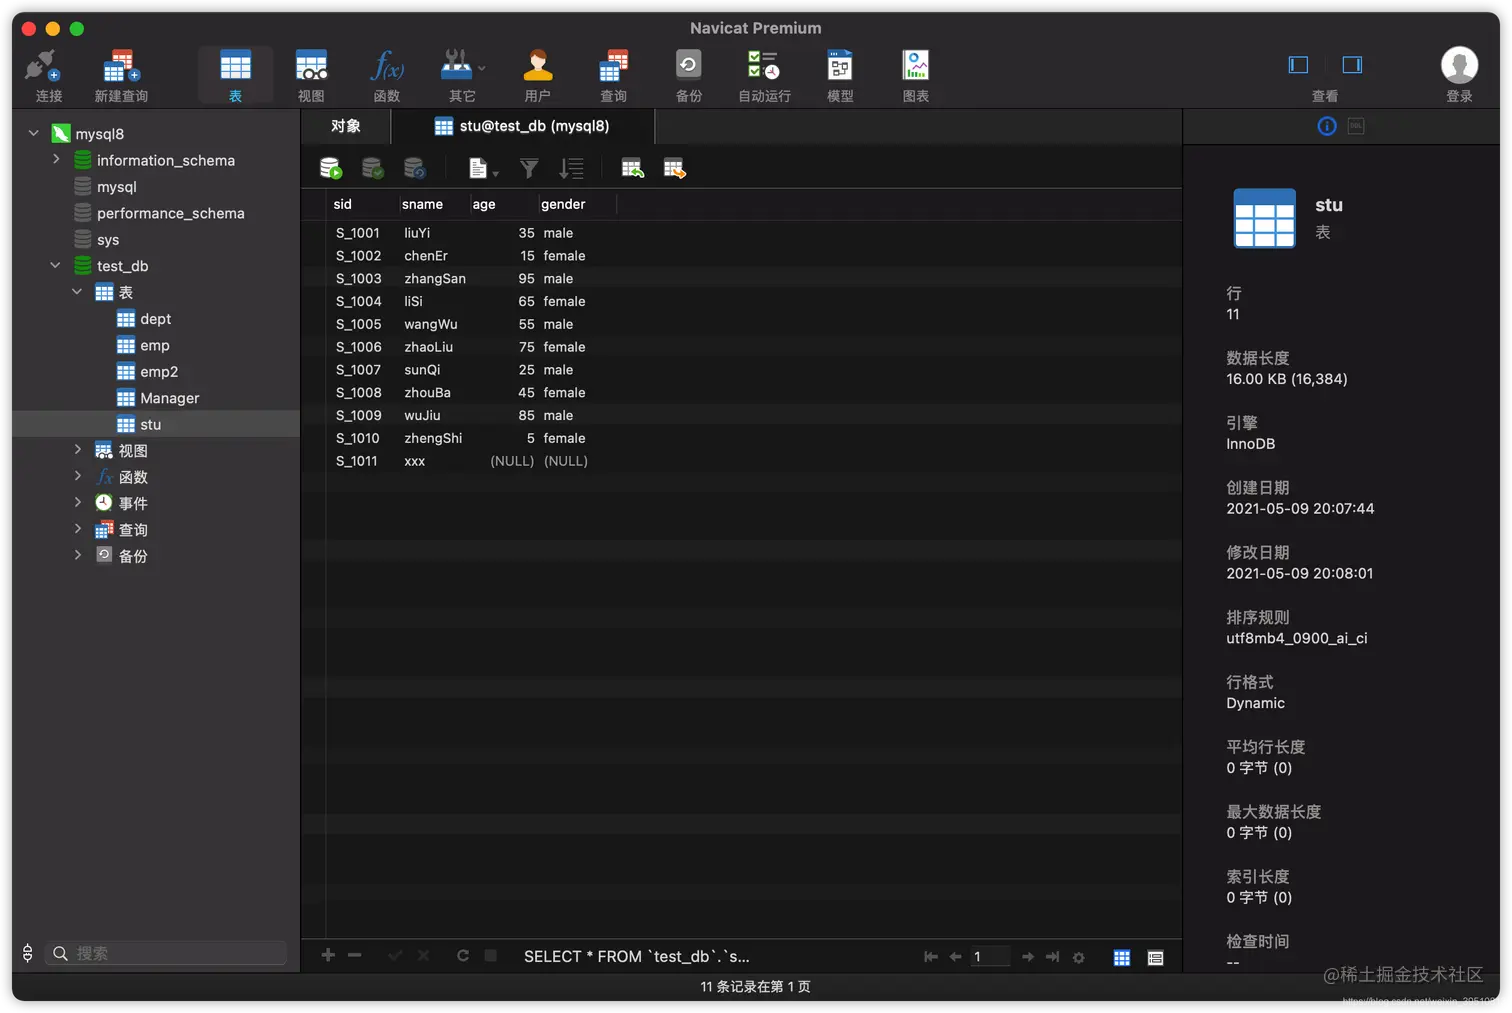Switch to grid view of records
The image size is (1512, 1013).
click(1122, 958)
